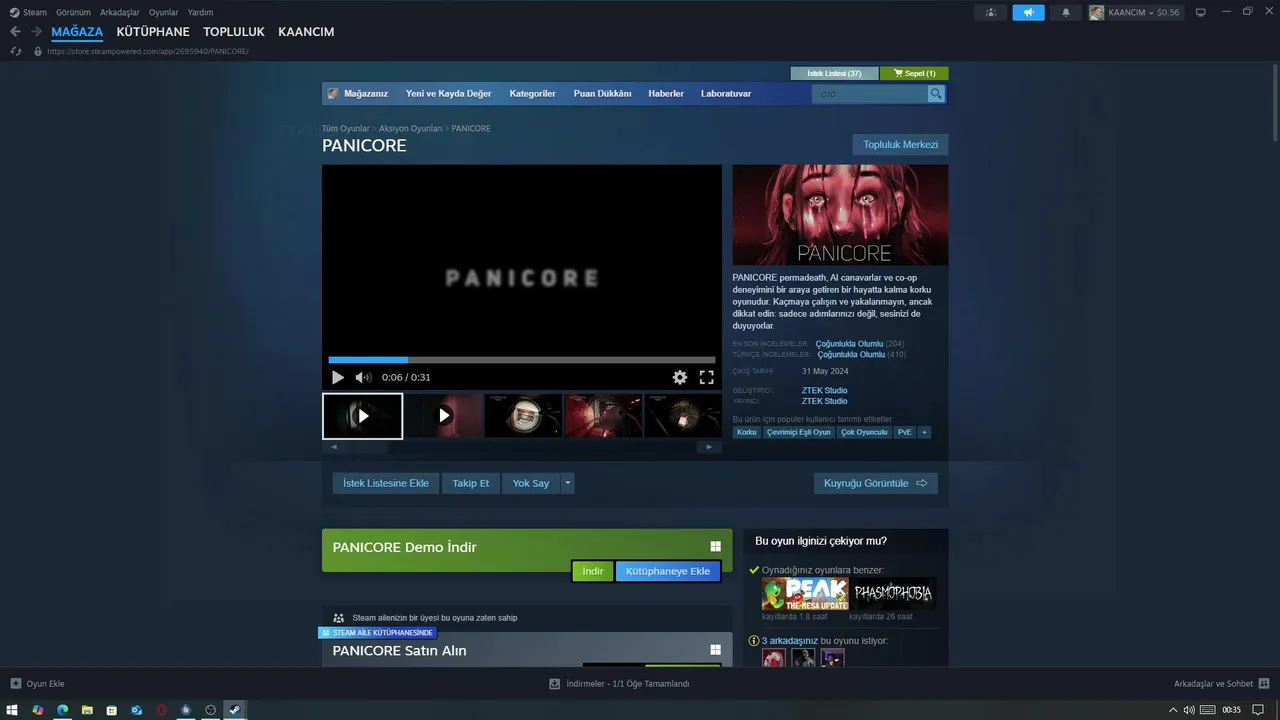1280x720 pixels.
Task: Click Aksiyon Oyunları breadcrumb link
Action: click(x=410, y=129)
